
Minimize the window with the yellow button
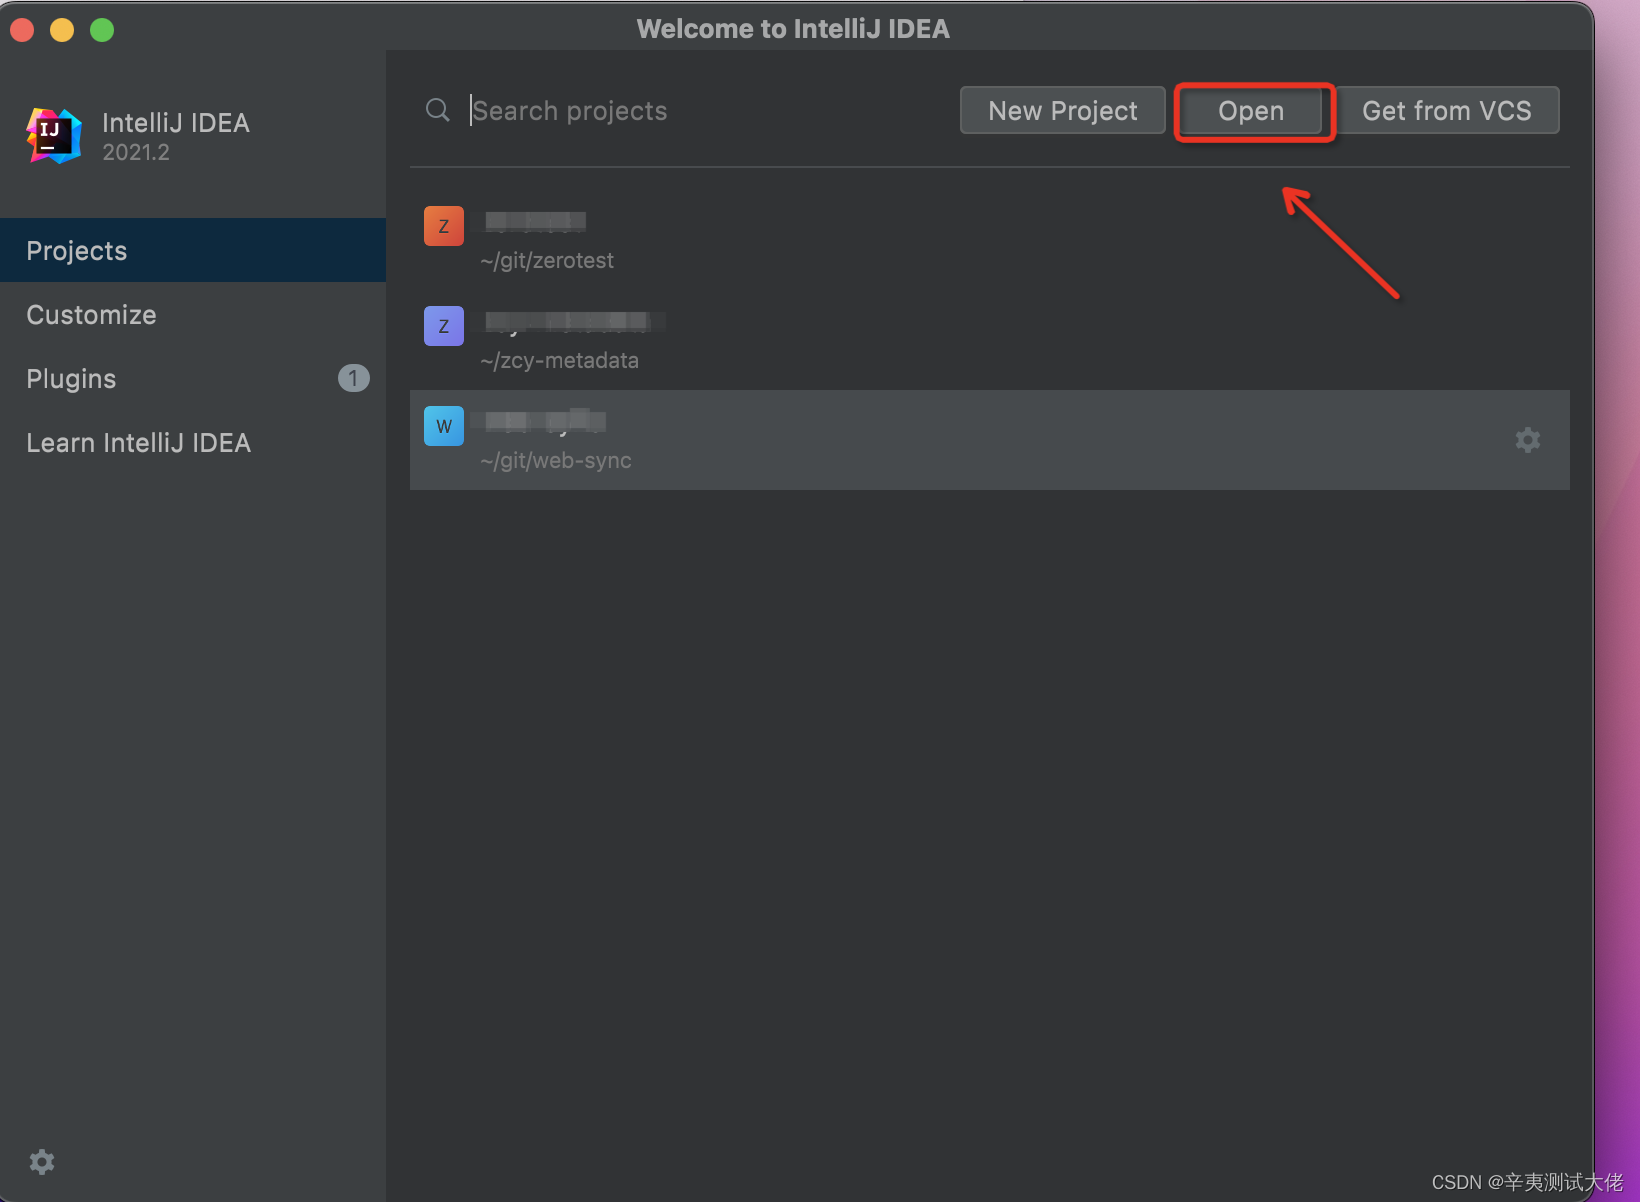pos(62,30)
